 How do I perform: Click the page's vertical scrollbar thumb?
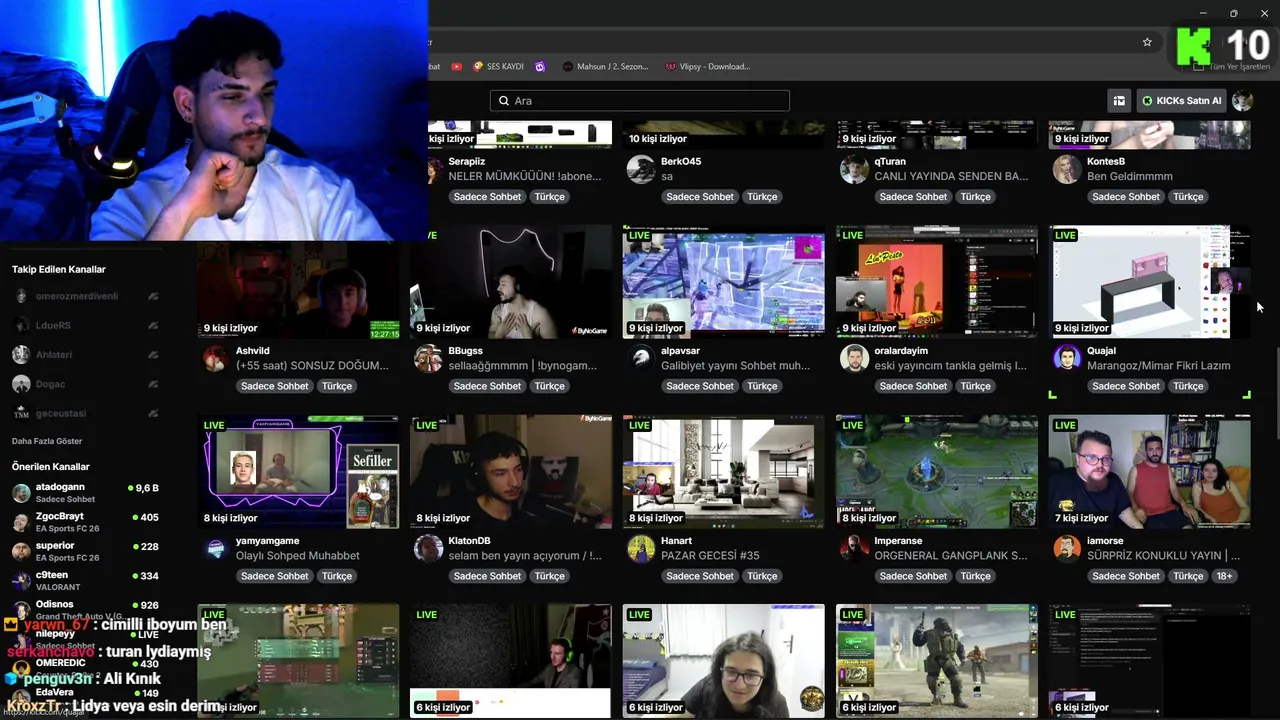tap(1276, 392)
